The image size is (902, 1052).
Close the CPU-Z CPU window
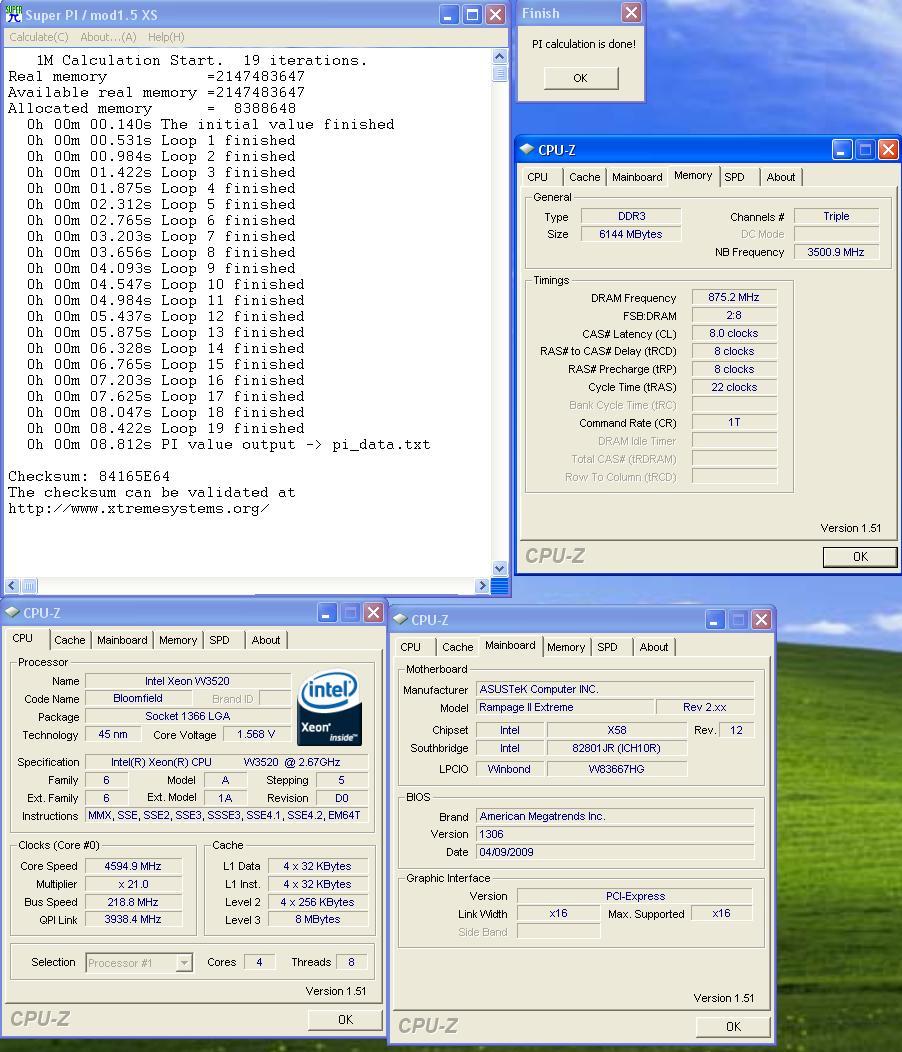point(373,613)
